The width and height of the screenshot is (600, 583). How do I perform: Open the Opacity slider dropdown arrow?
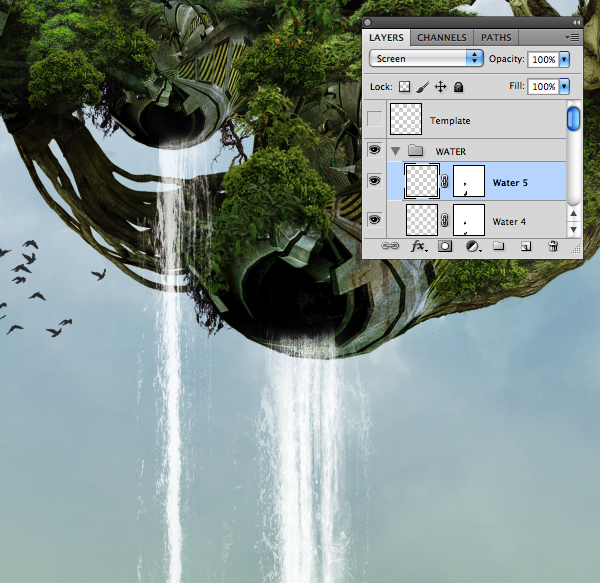(564, 59)
